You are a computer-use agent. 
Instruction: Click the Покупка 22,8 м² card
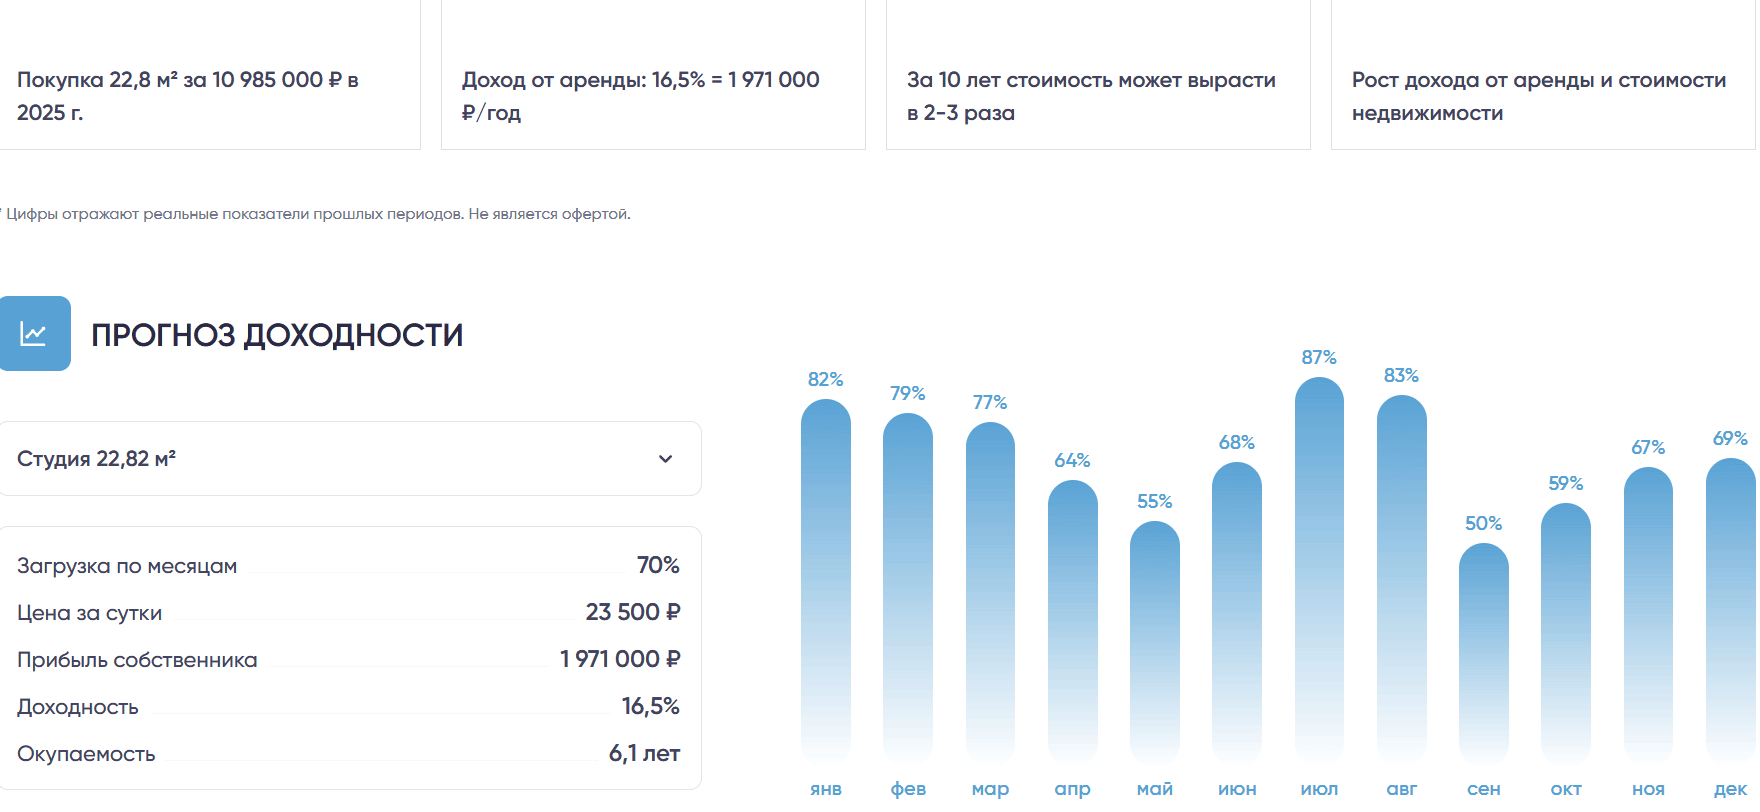point(209,96)
